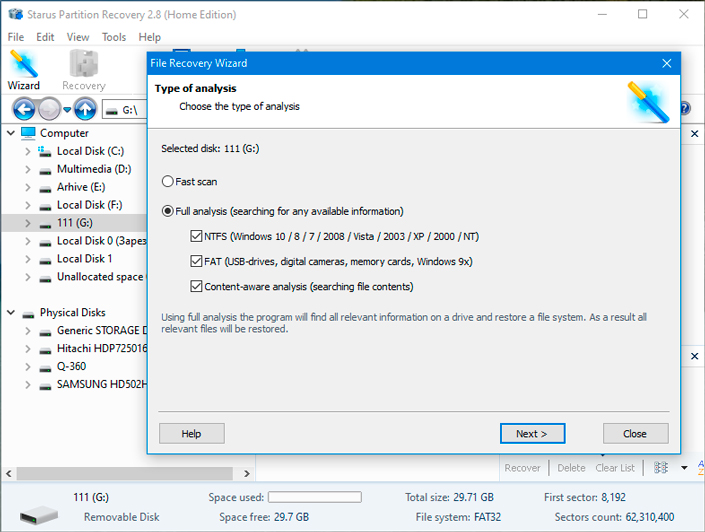The image size is (705, 532).
Task: Click the 'File system: FAT32' status text
Action: (x=458, y=517)
